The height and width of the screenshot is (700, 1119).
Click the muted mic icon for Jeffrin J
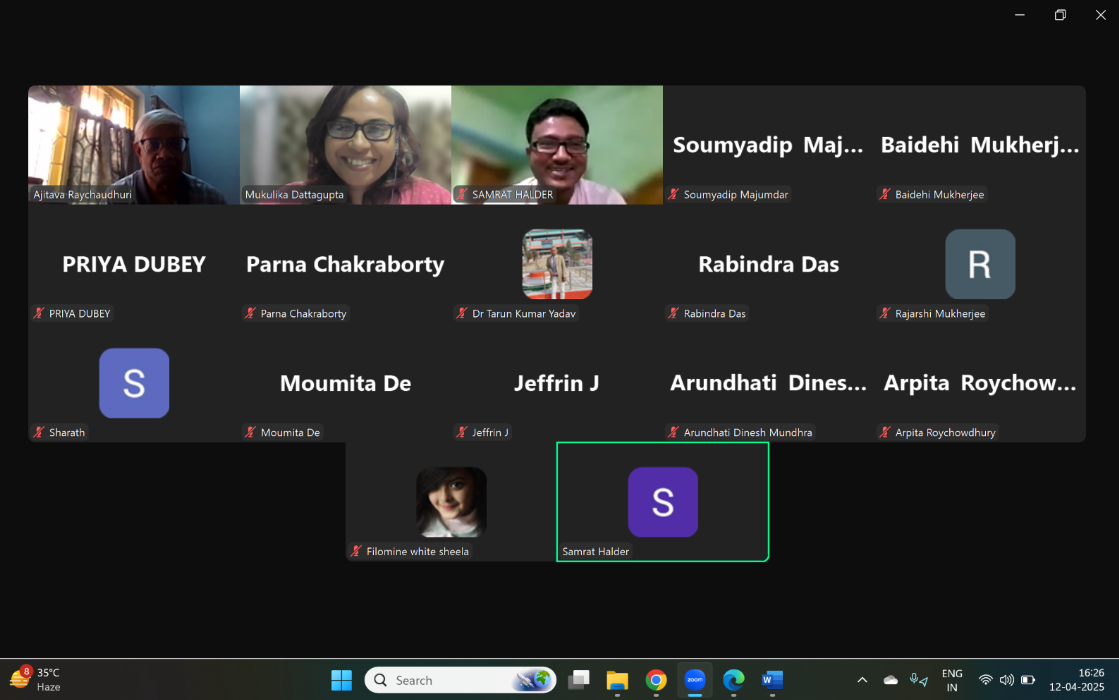coord(462,432)
